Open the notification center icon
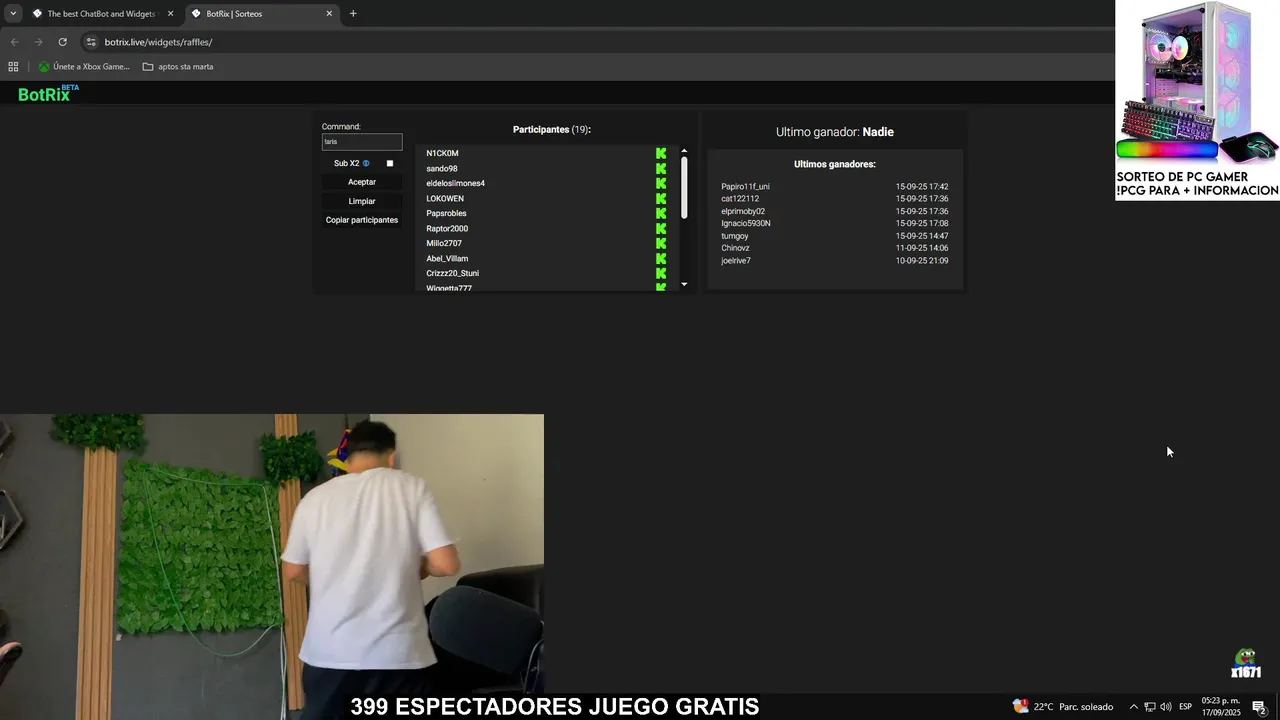 pyautogui.click(x=1259, y=707)
